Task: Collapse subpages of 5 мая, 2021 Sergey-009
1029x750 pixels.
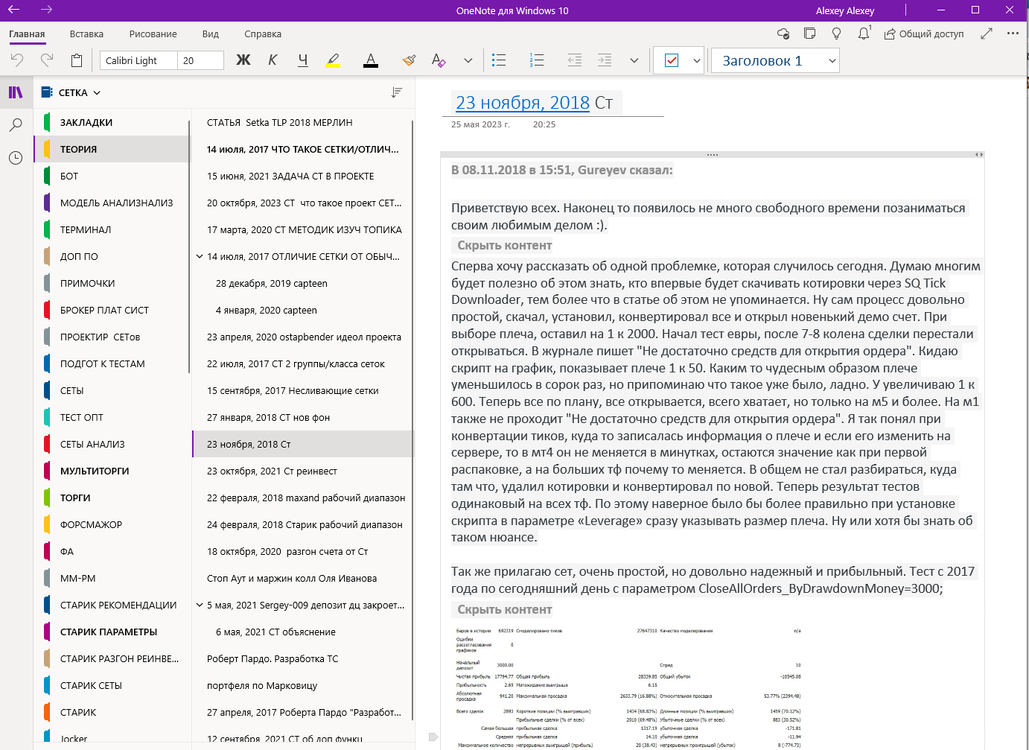Action: 200,605
